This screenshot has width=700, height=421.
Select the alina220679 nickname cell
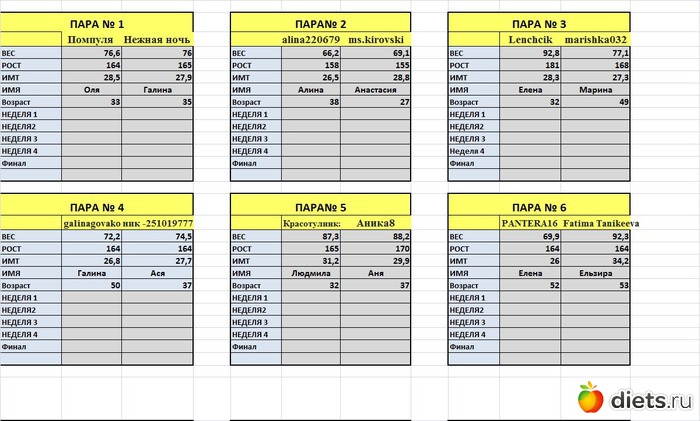[x=312, y=39]
